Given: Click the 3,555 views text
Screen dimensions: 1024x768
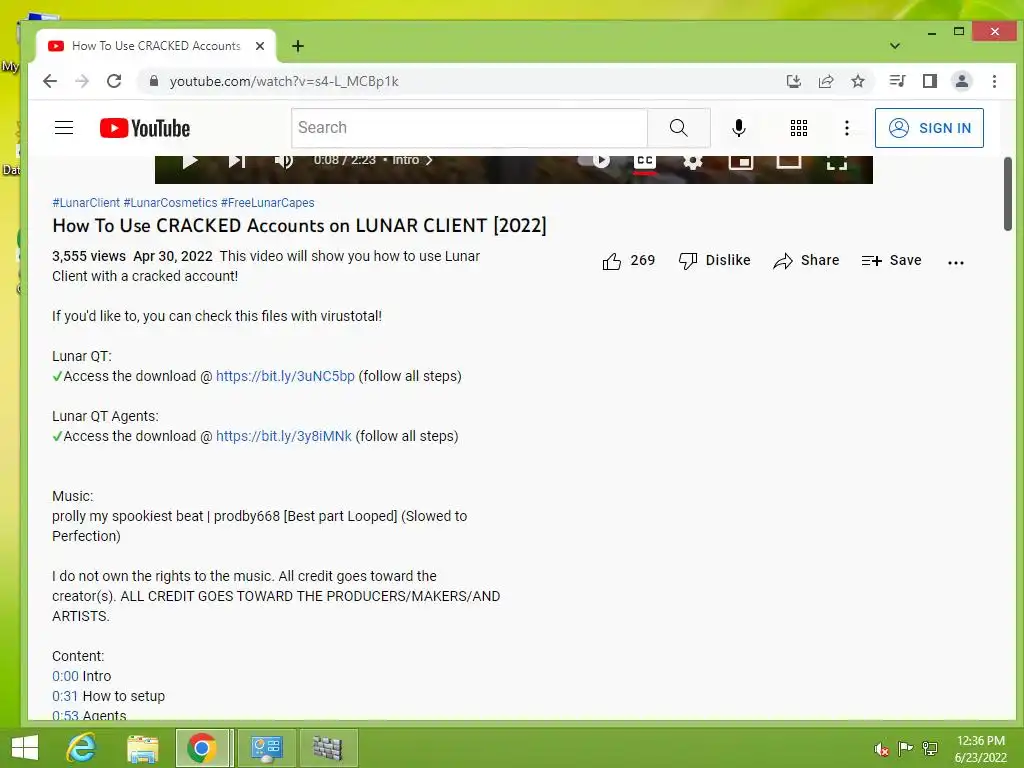Looking at the screenshot, I should 89,256.
